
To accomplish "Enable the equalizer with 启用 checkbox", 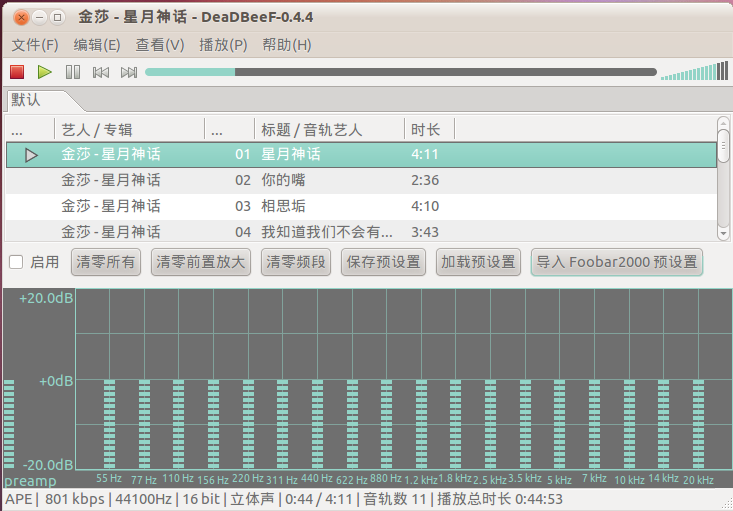I will point(16,262).
